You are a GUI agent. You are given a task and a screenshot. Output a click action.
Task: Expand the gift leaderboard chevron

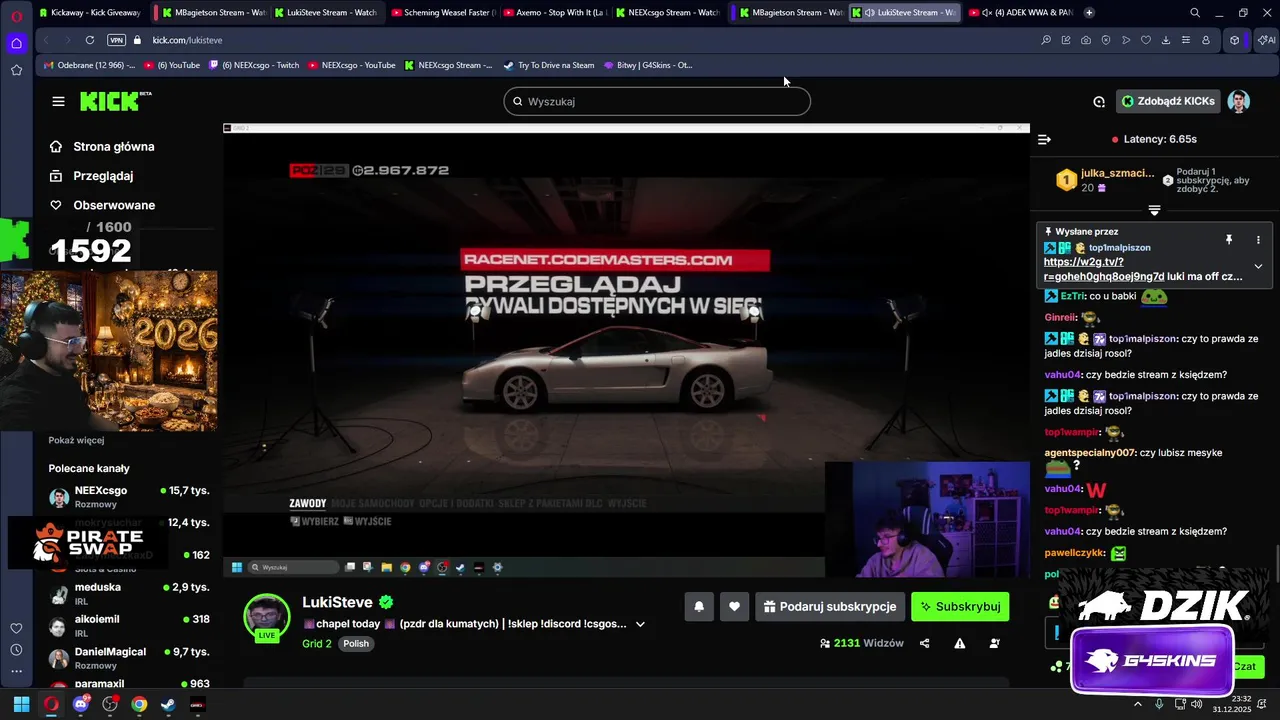point(1154,210)
